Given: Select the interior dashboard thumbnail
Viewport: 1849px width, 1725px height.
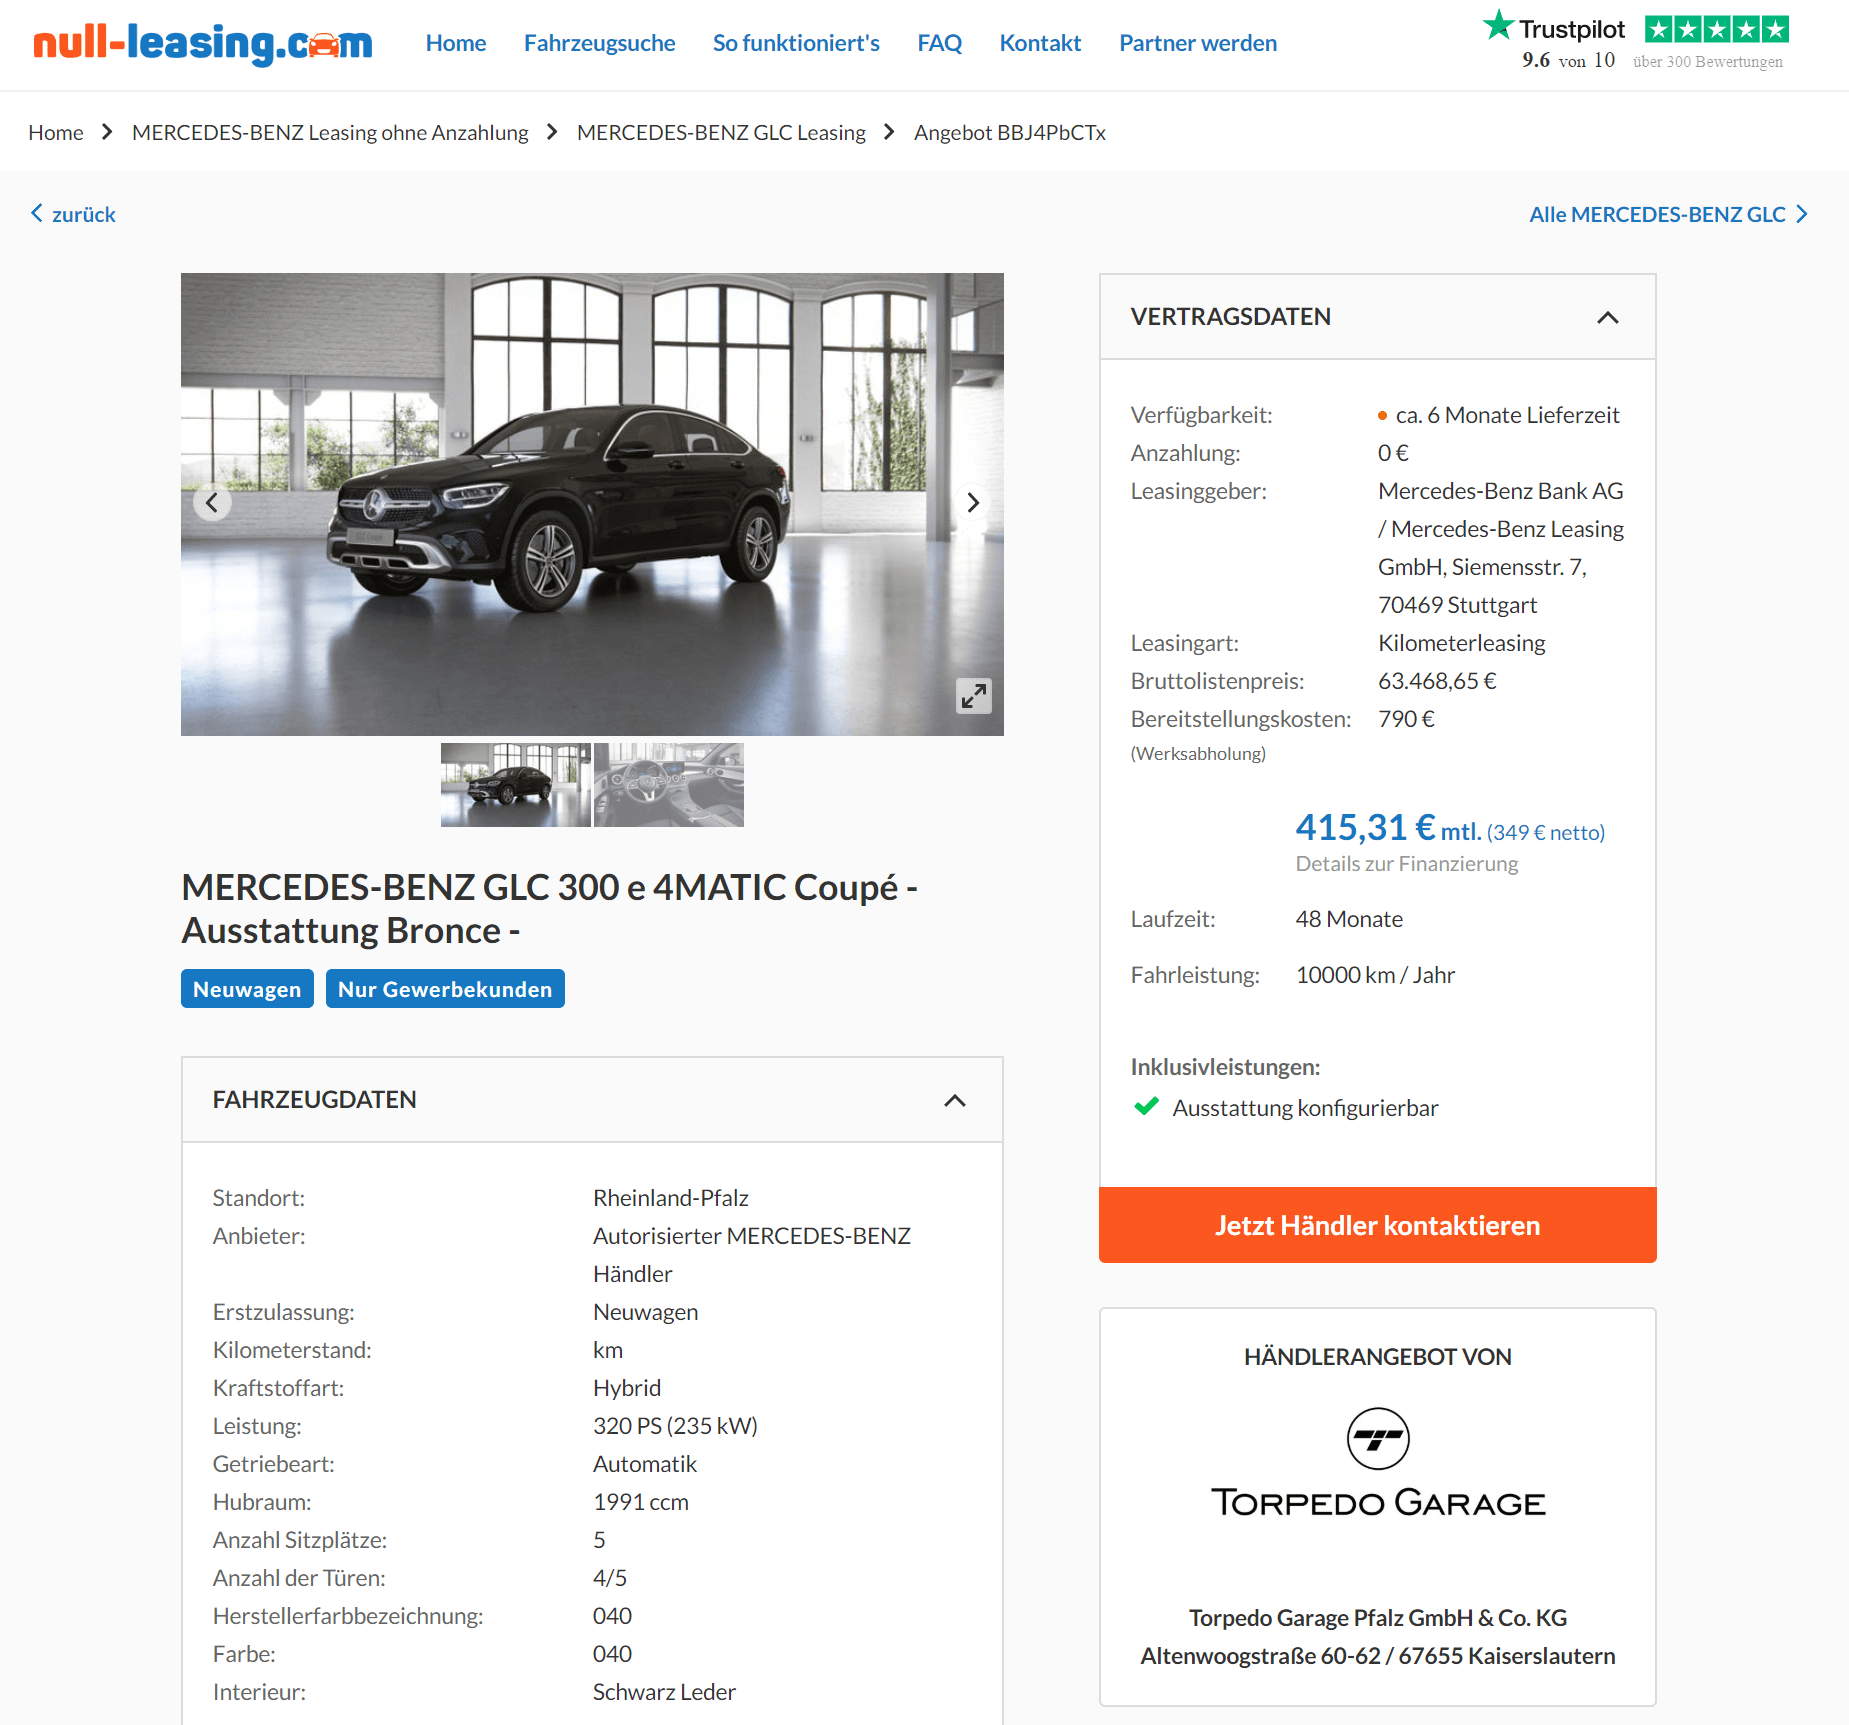Looking at the screenshot, I should 669,785.
